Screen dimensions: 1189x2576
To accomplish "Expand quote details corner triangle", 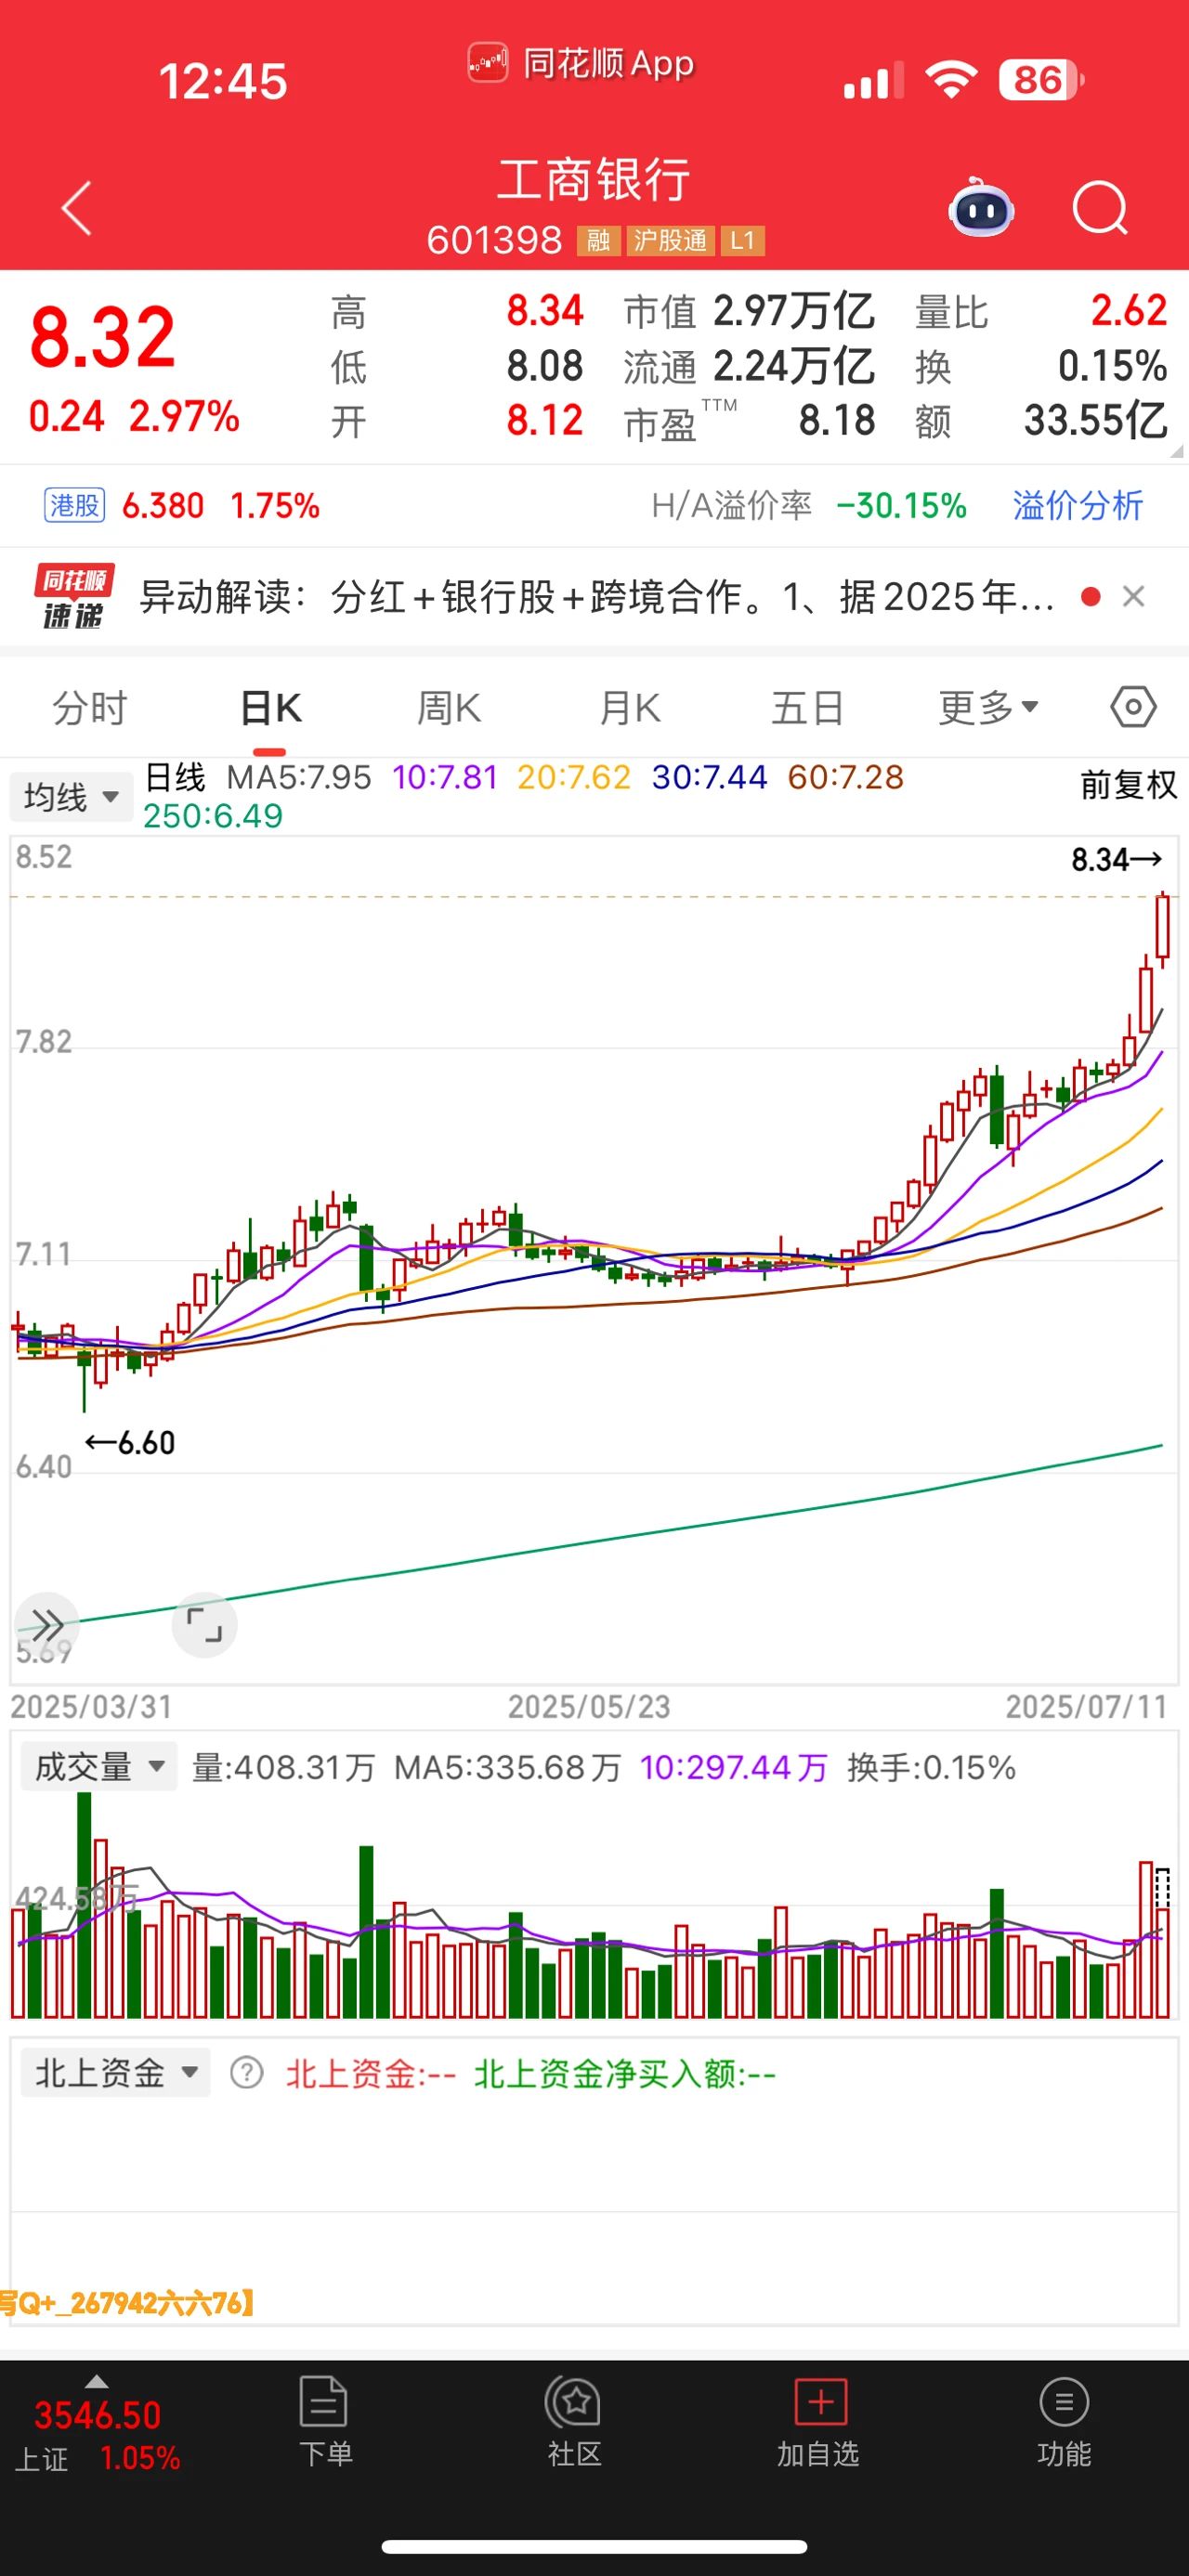I will tap(1176, 451).
